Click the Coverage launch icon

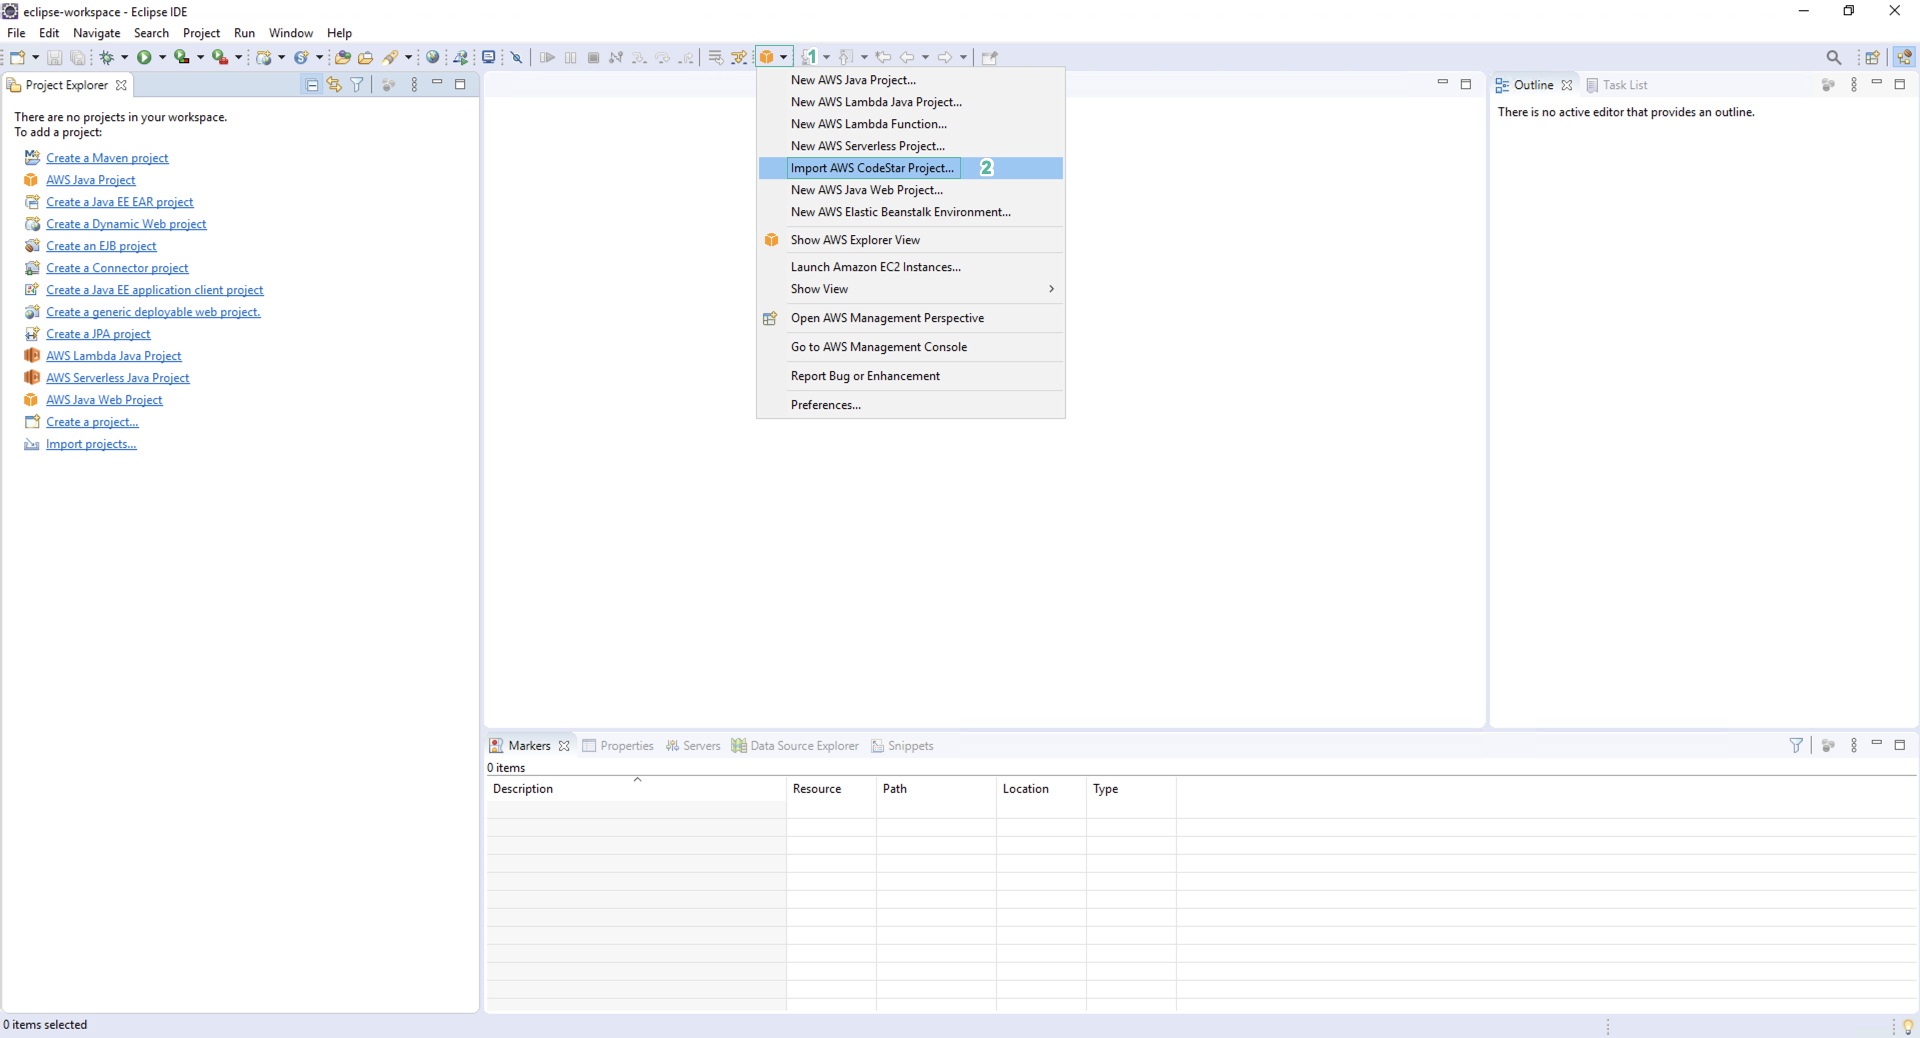point(181,57)
